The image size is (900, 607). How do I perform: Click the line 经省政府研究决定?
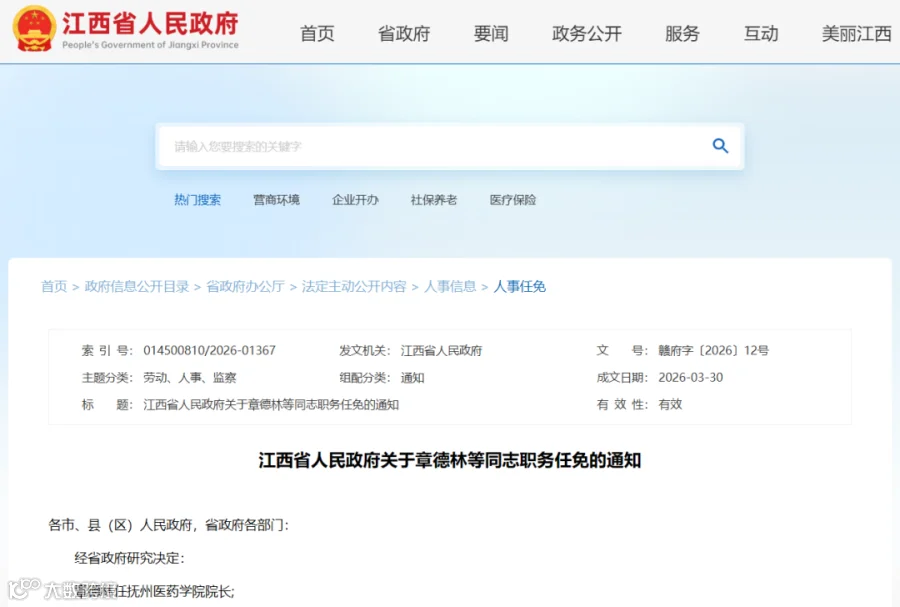tap(129, 558)
